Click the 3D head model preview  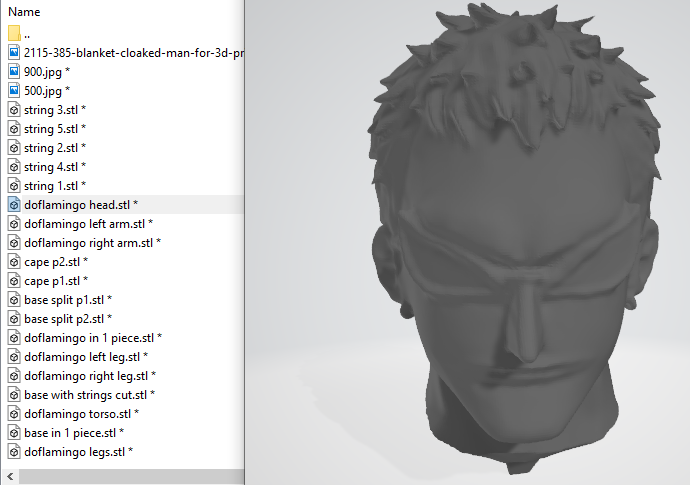coord(514,240)
